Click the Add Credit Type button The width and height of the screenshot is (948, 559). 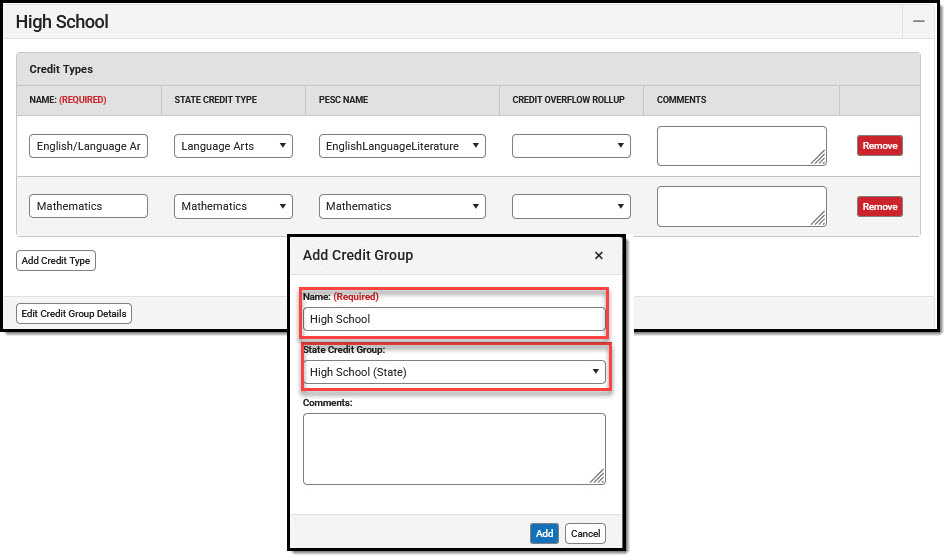coord(56,260)
